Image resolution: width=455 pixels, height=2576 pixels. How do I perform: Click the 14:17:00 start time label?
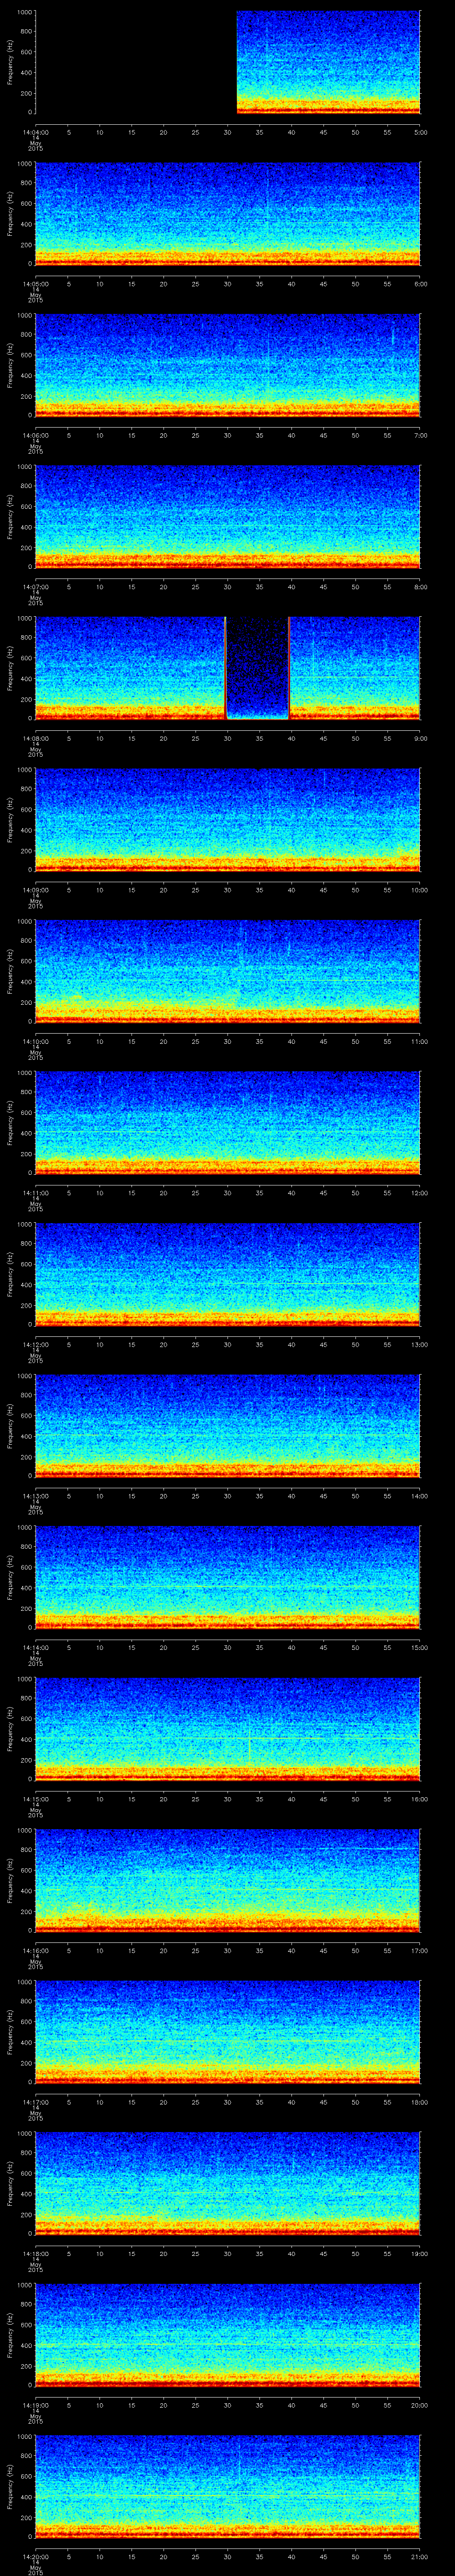35,2102
